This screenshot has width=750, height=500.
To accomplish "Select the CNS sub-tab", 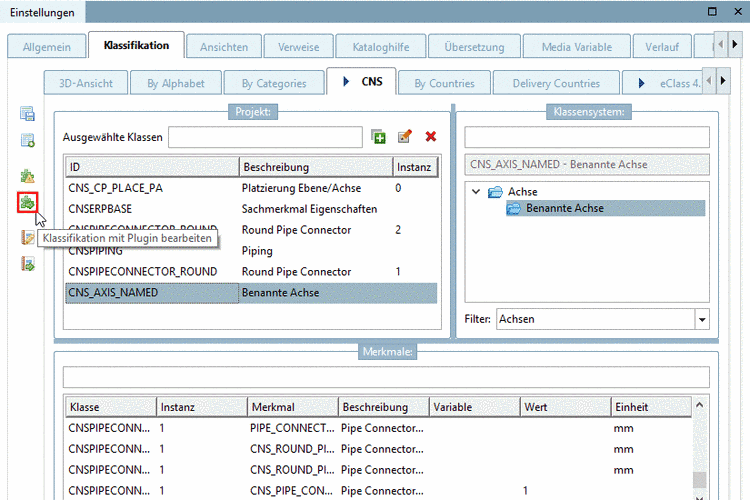I will [362, 81].
